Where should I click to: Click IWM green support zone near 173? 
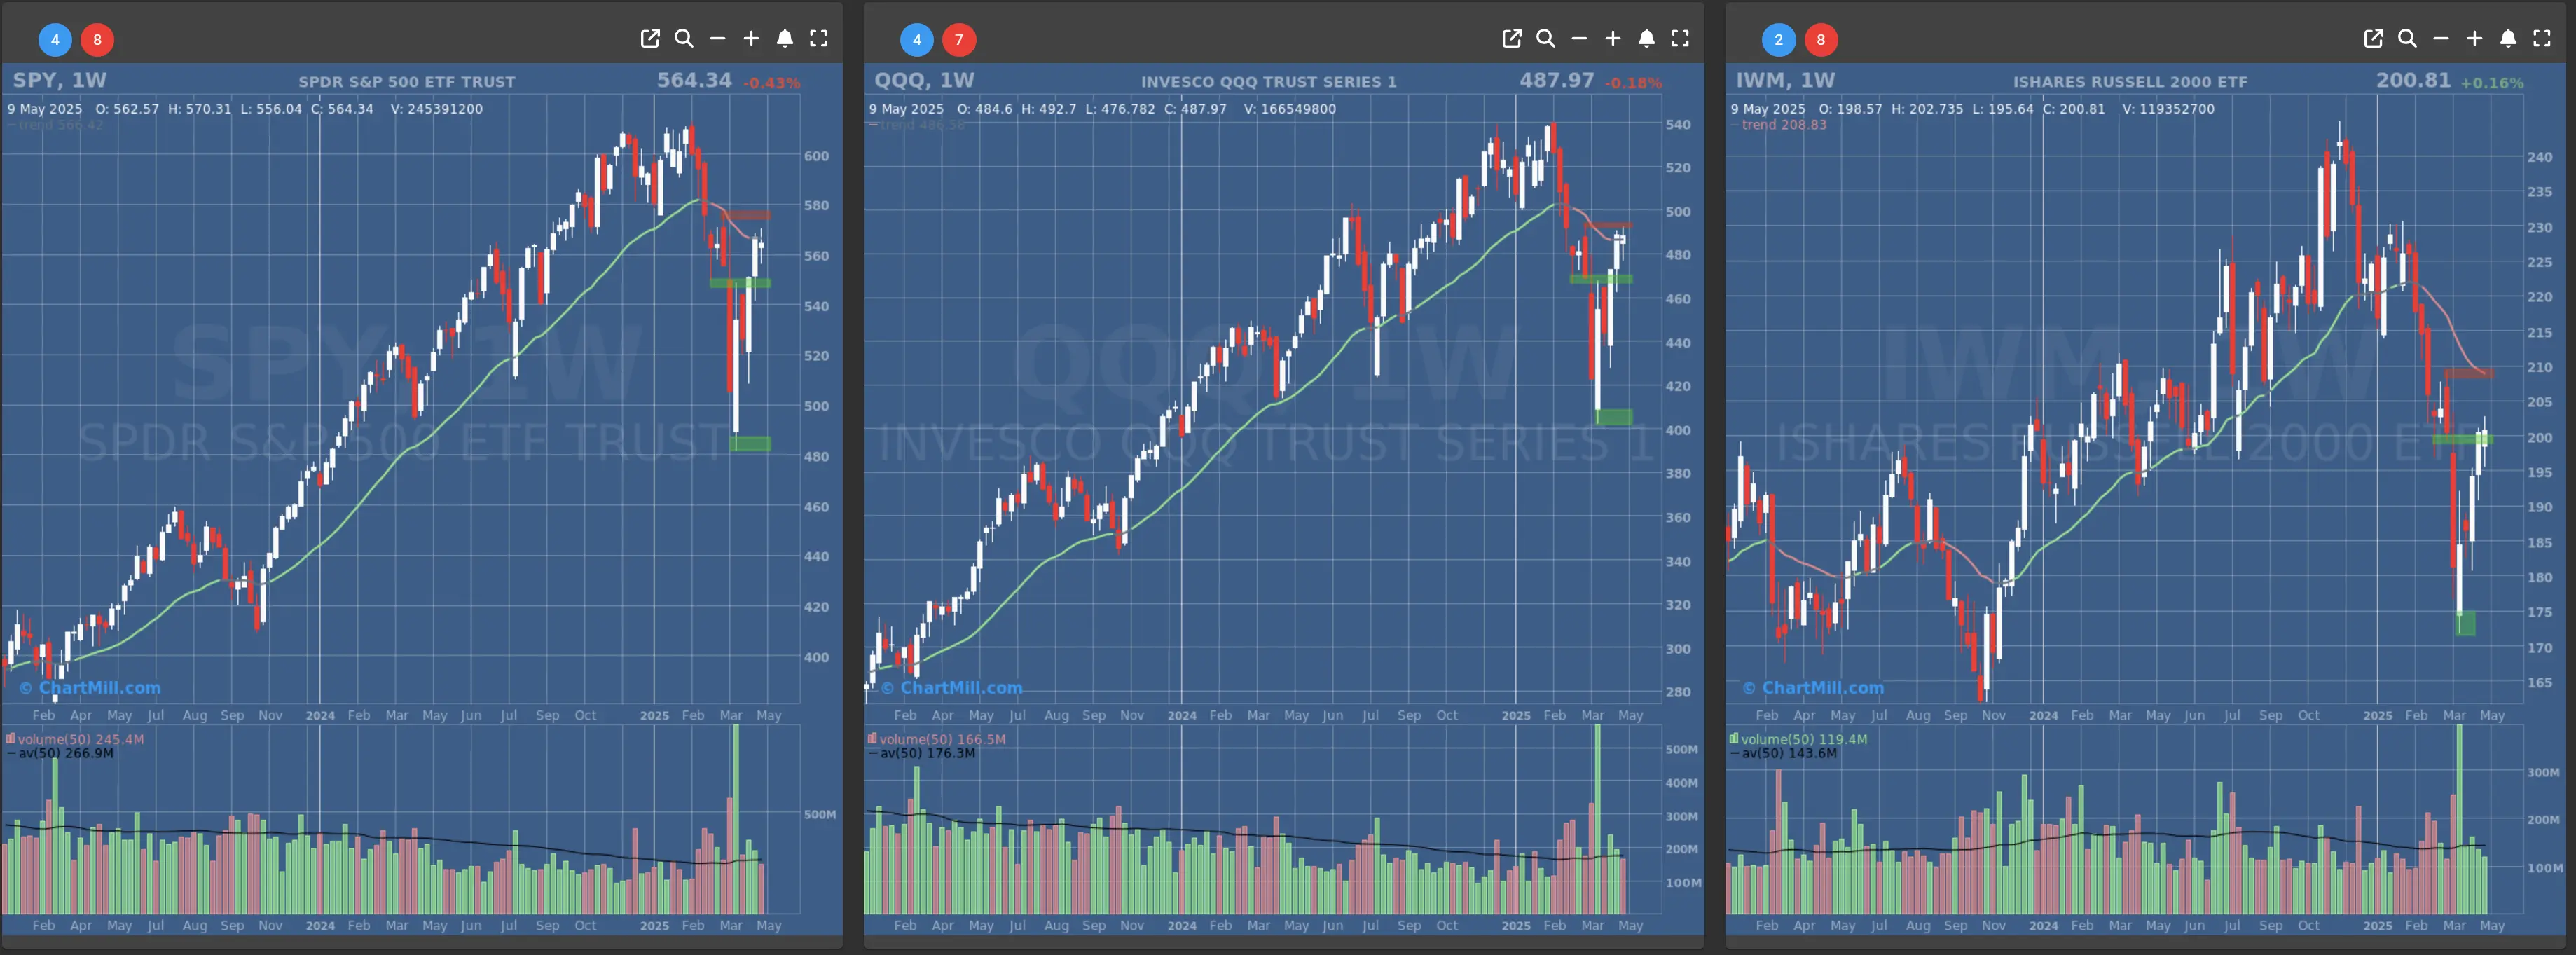point(2466,623)
